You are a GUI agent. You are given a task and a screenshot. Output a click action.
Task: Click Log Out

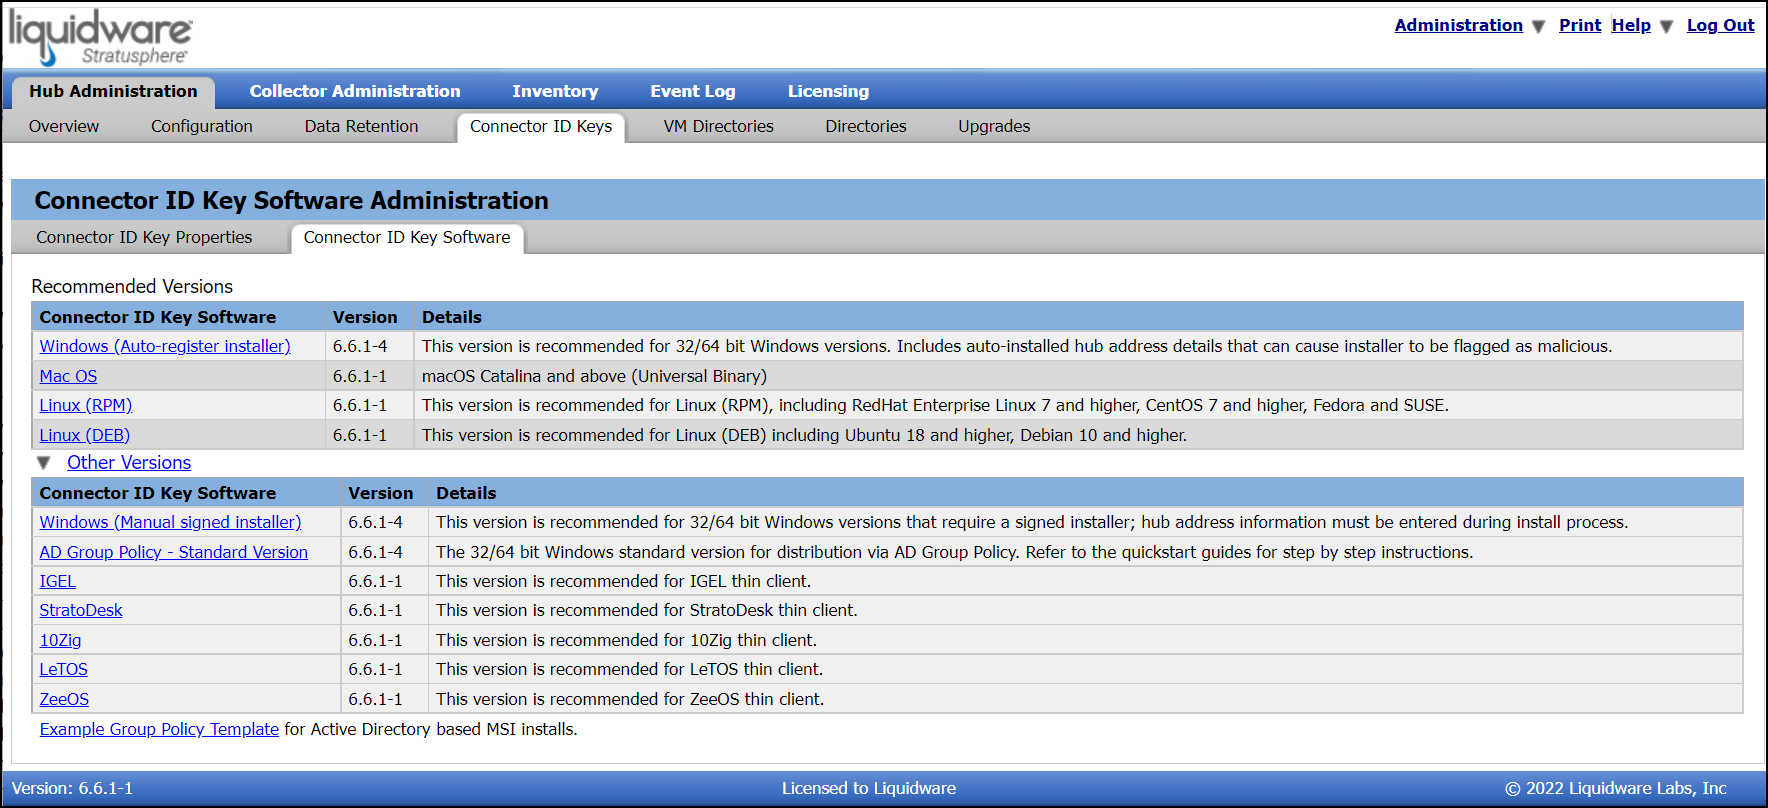click(1720, 25)
